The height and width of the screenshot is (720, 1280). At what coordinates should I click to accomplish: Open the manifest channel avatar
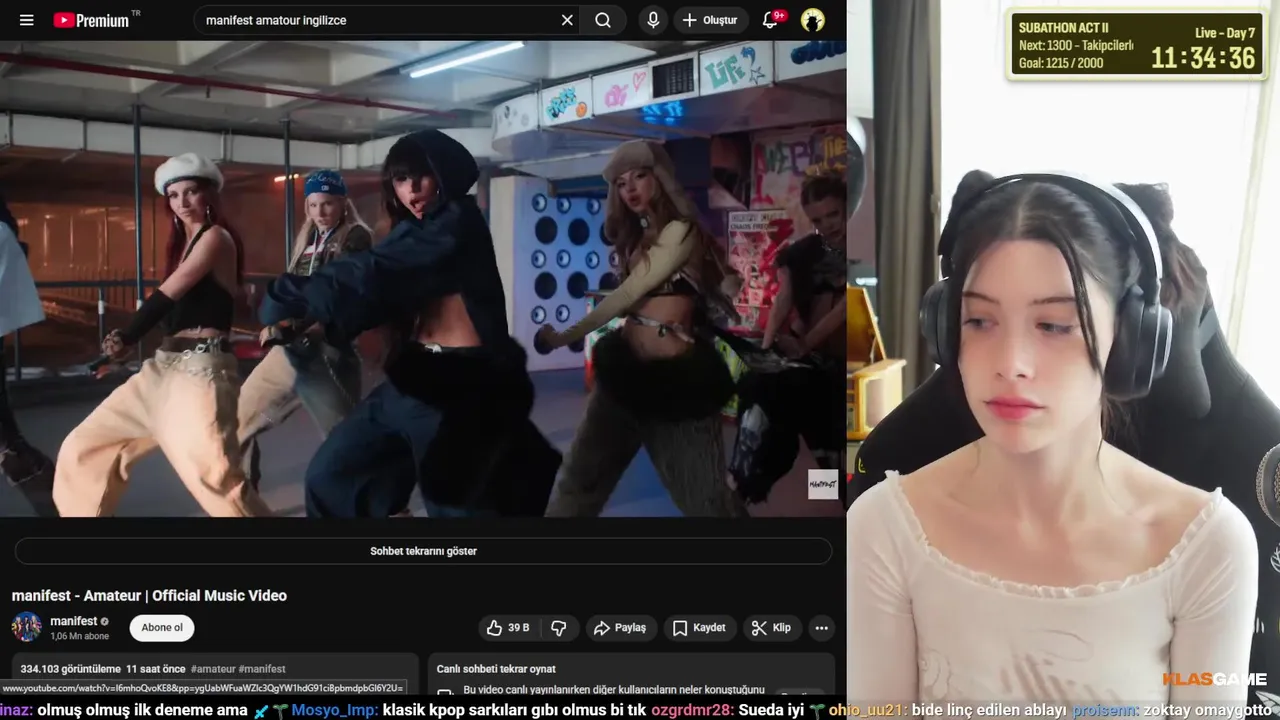point(26,627)
